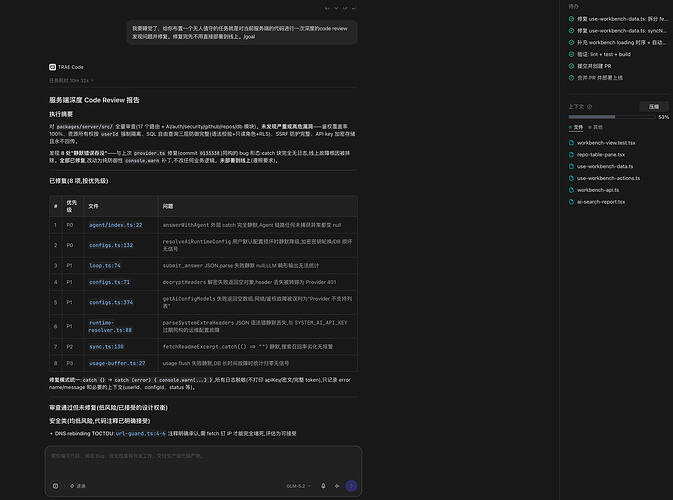The height and width of the screenshot is (500, 673).
Task: Click the todo text 提交并创建 PR
Action: 594,66
